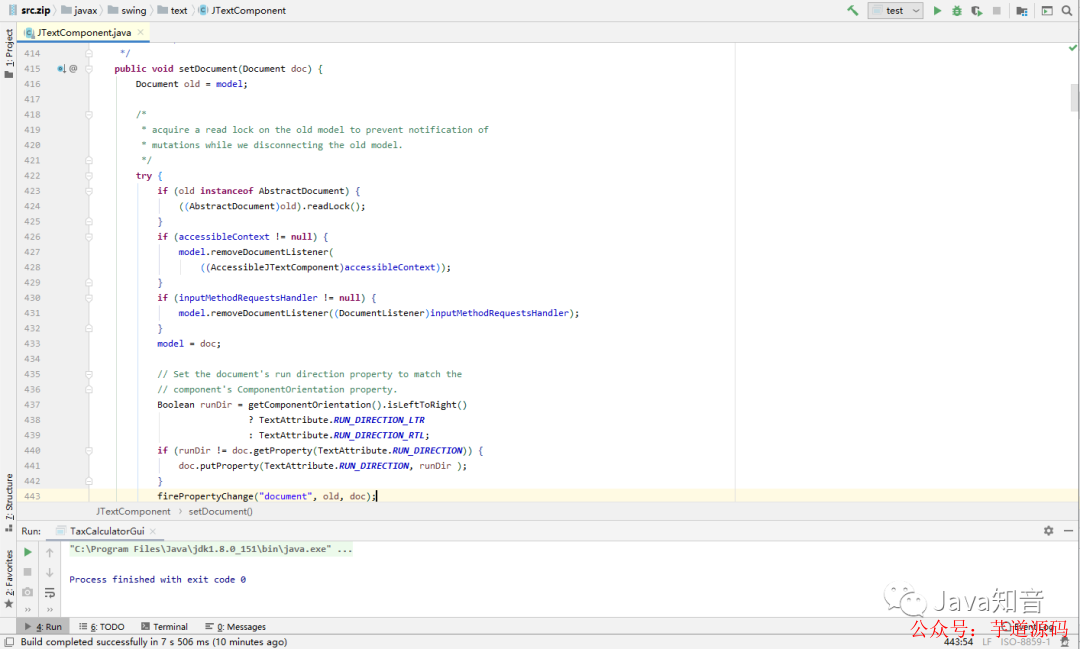The width and height of the screenshot is (1080, 649).
Task: Click the RUN_DIRECTION_LTR constant
Action: 379,420
